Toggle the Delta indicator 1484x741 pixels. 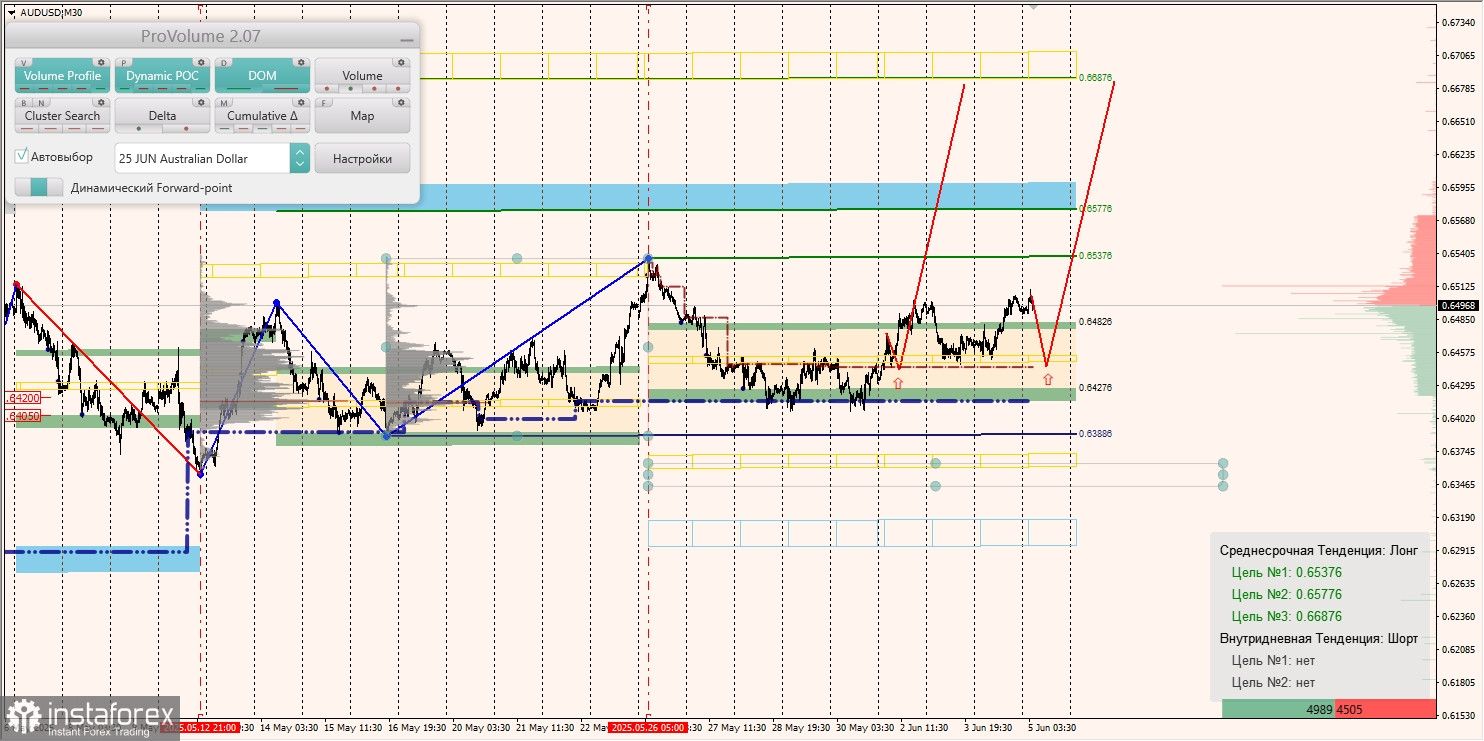click(162, 116)
